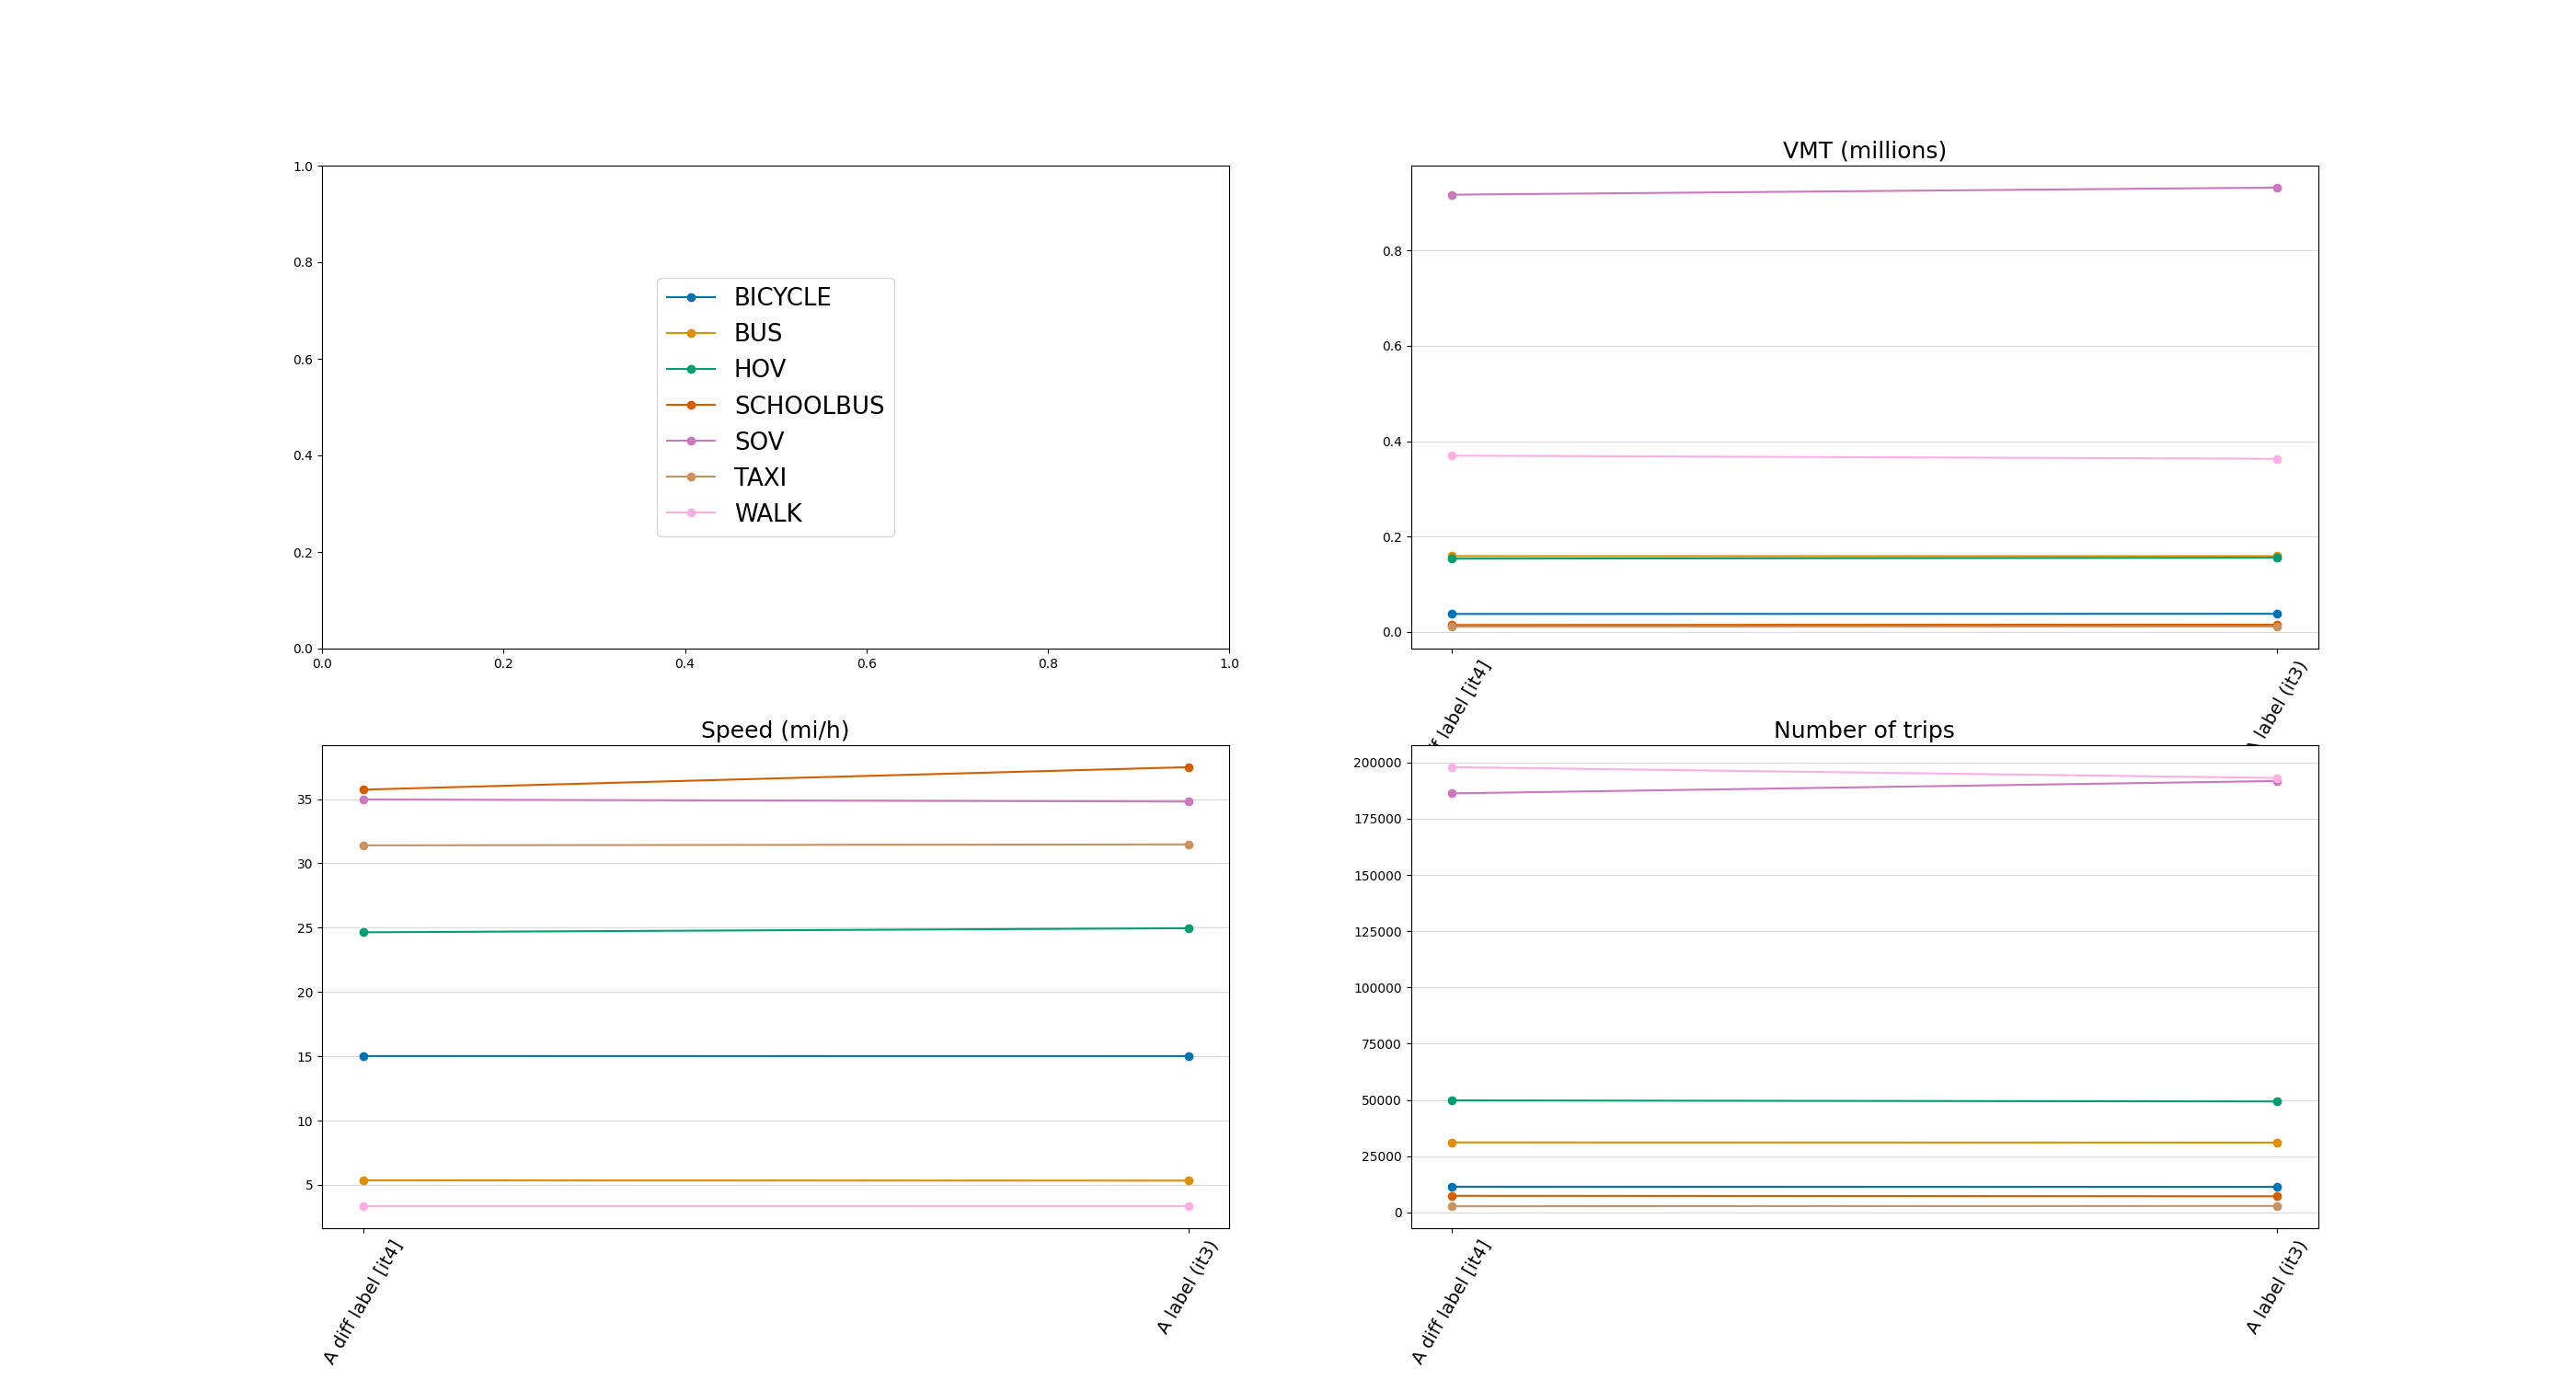Click the WALK left point in trips chart
2576x1380 pixels.
tap(1452, 768)
